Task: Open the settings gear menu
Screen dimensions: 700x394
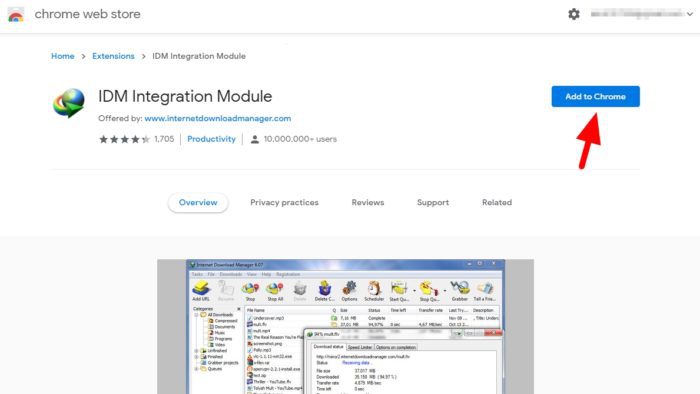Action: coord(574,14)
